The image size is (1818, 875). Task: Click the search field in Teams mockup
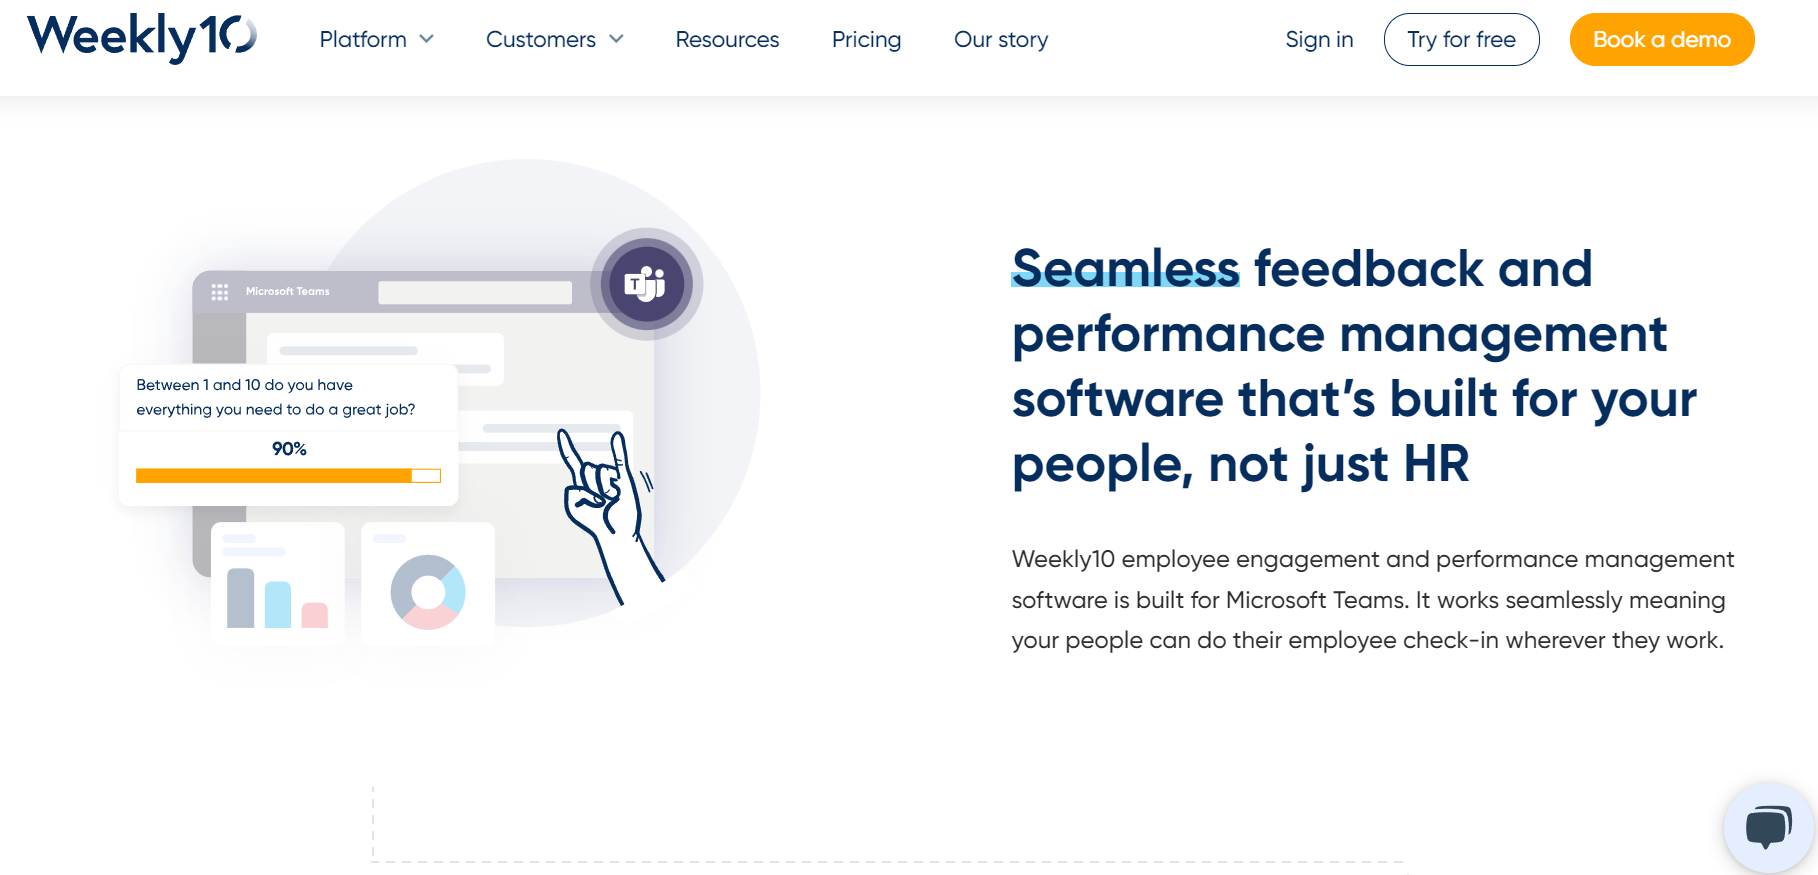click(475, 292)
